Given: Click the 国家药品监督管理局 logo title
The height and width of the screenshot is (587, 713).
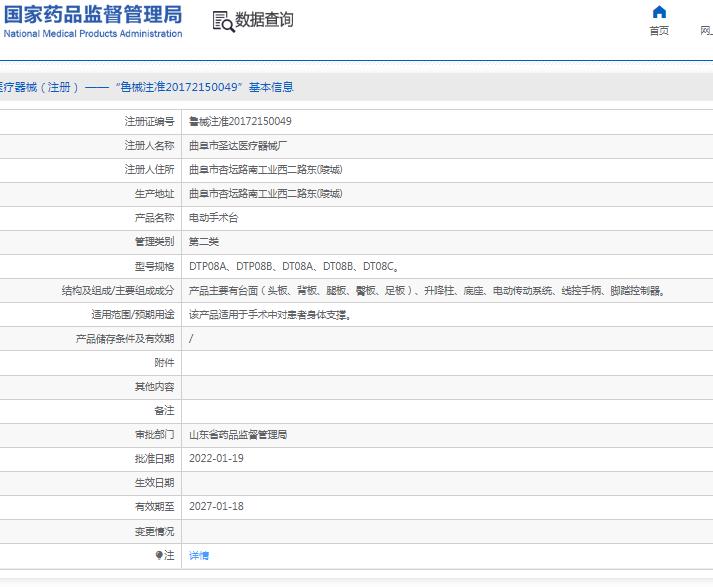Looking at the screenshot, I should click(93, 14).
